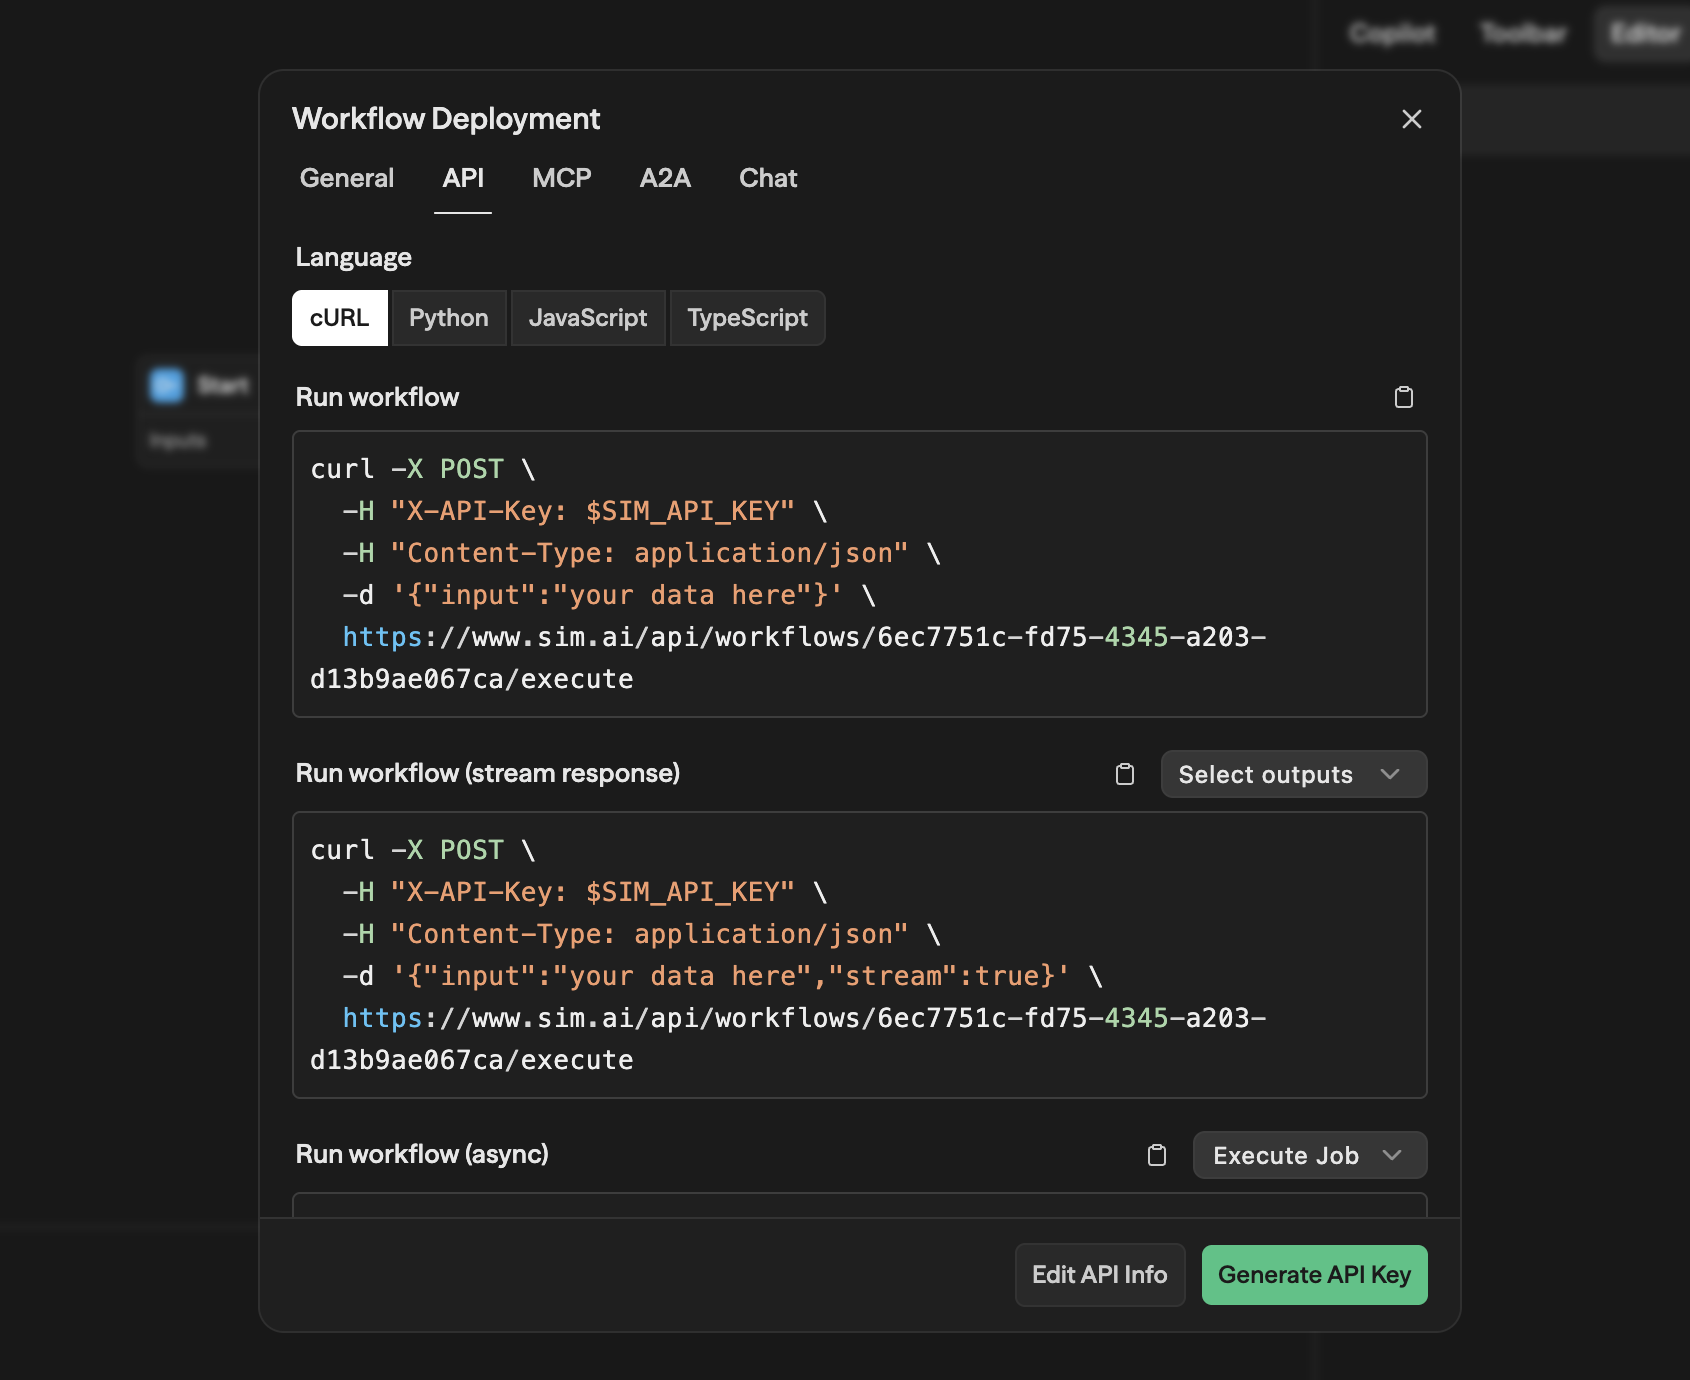Click inside the stream response code block
The width and height of the screenshot is (1690, 1380).
tap(860, 955)
